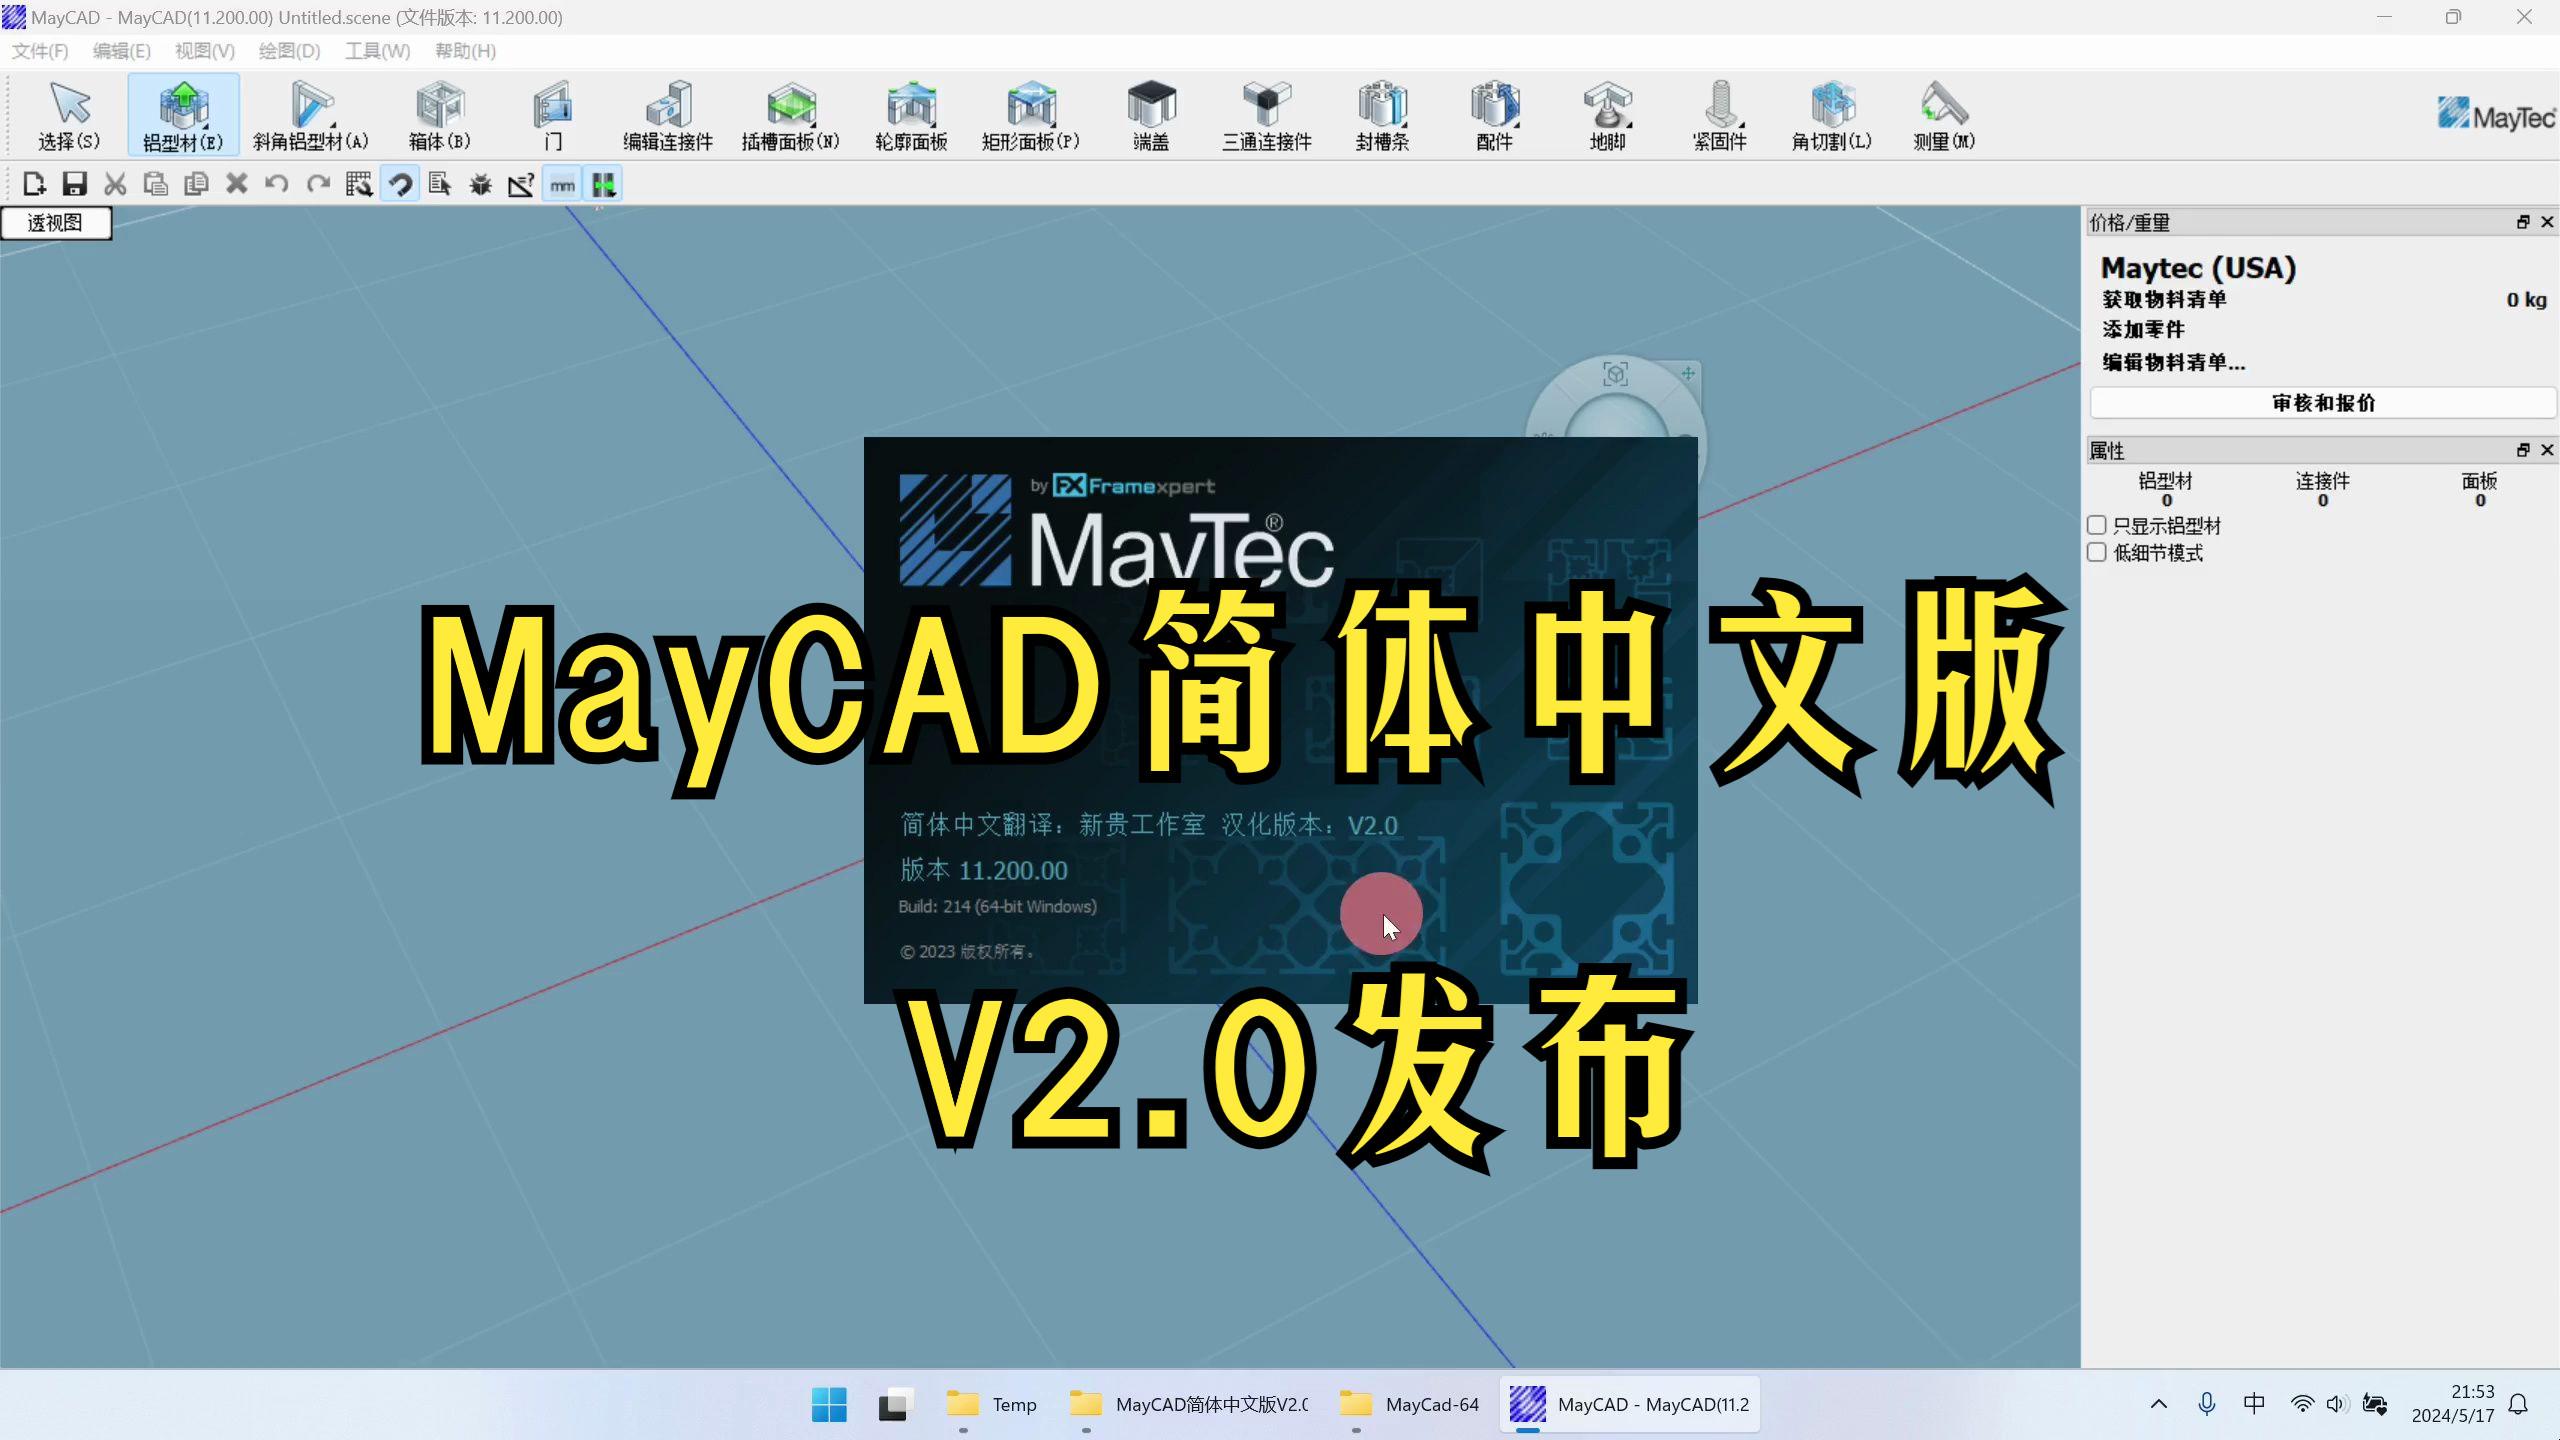This screenshot has width=2560, height=1440.
Task: Click the MayTec logo in toolbar
Action: pos(2495,115)
